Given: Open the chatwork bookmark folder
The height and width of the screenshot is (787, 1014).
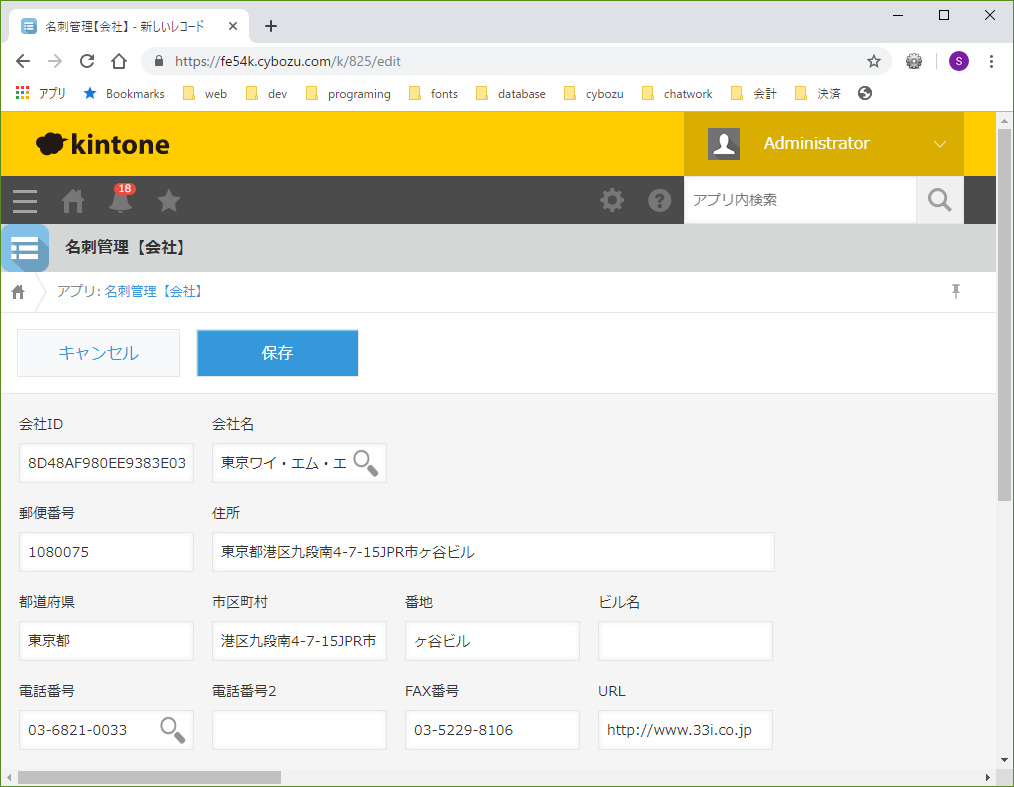Looking at the screenshot, I should click(x=677, y=94).
